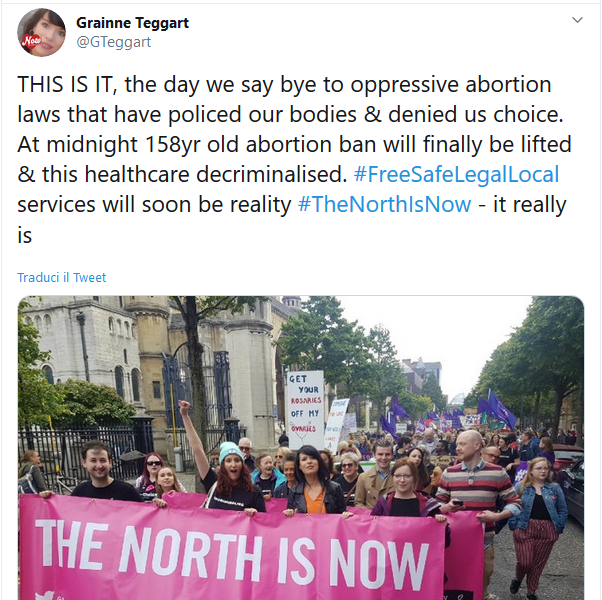This screenshot has width=602, height=600.
Task: Click the Grainne Teggart display name
Action: [x=132, y=23]
